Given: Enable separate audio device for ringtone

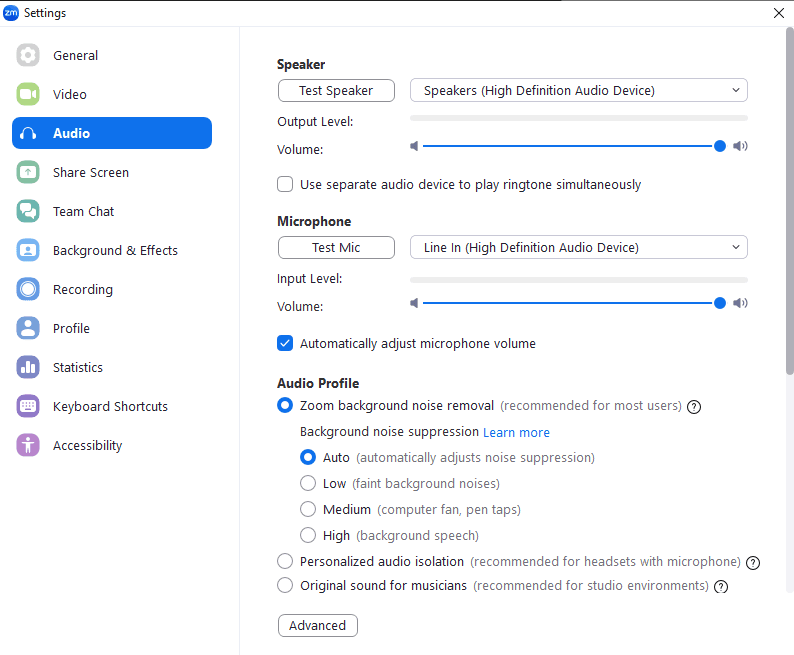Looking at the screenshot, I should click(x=285, y=185).
